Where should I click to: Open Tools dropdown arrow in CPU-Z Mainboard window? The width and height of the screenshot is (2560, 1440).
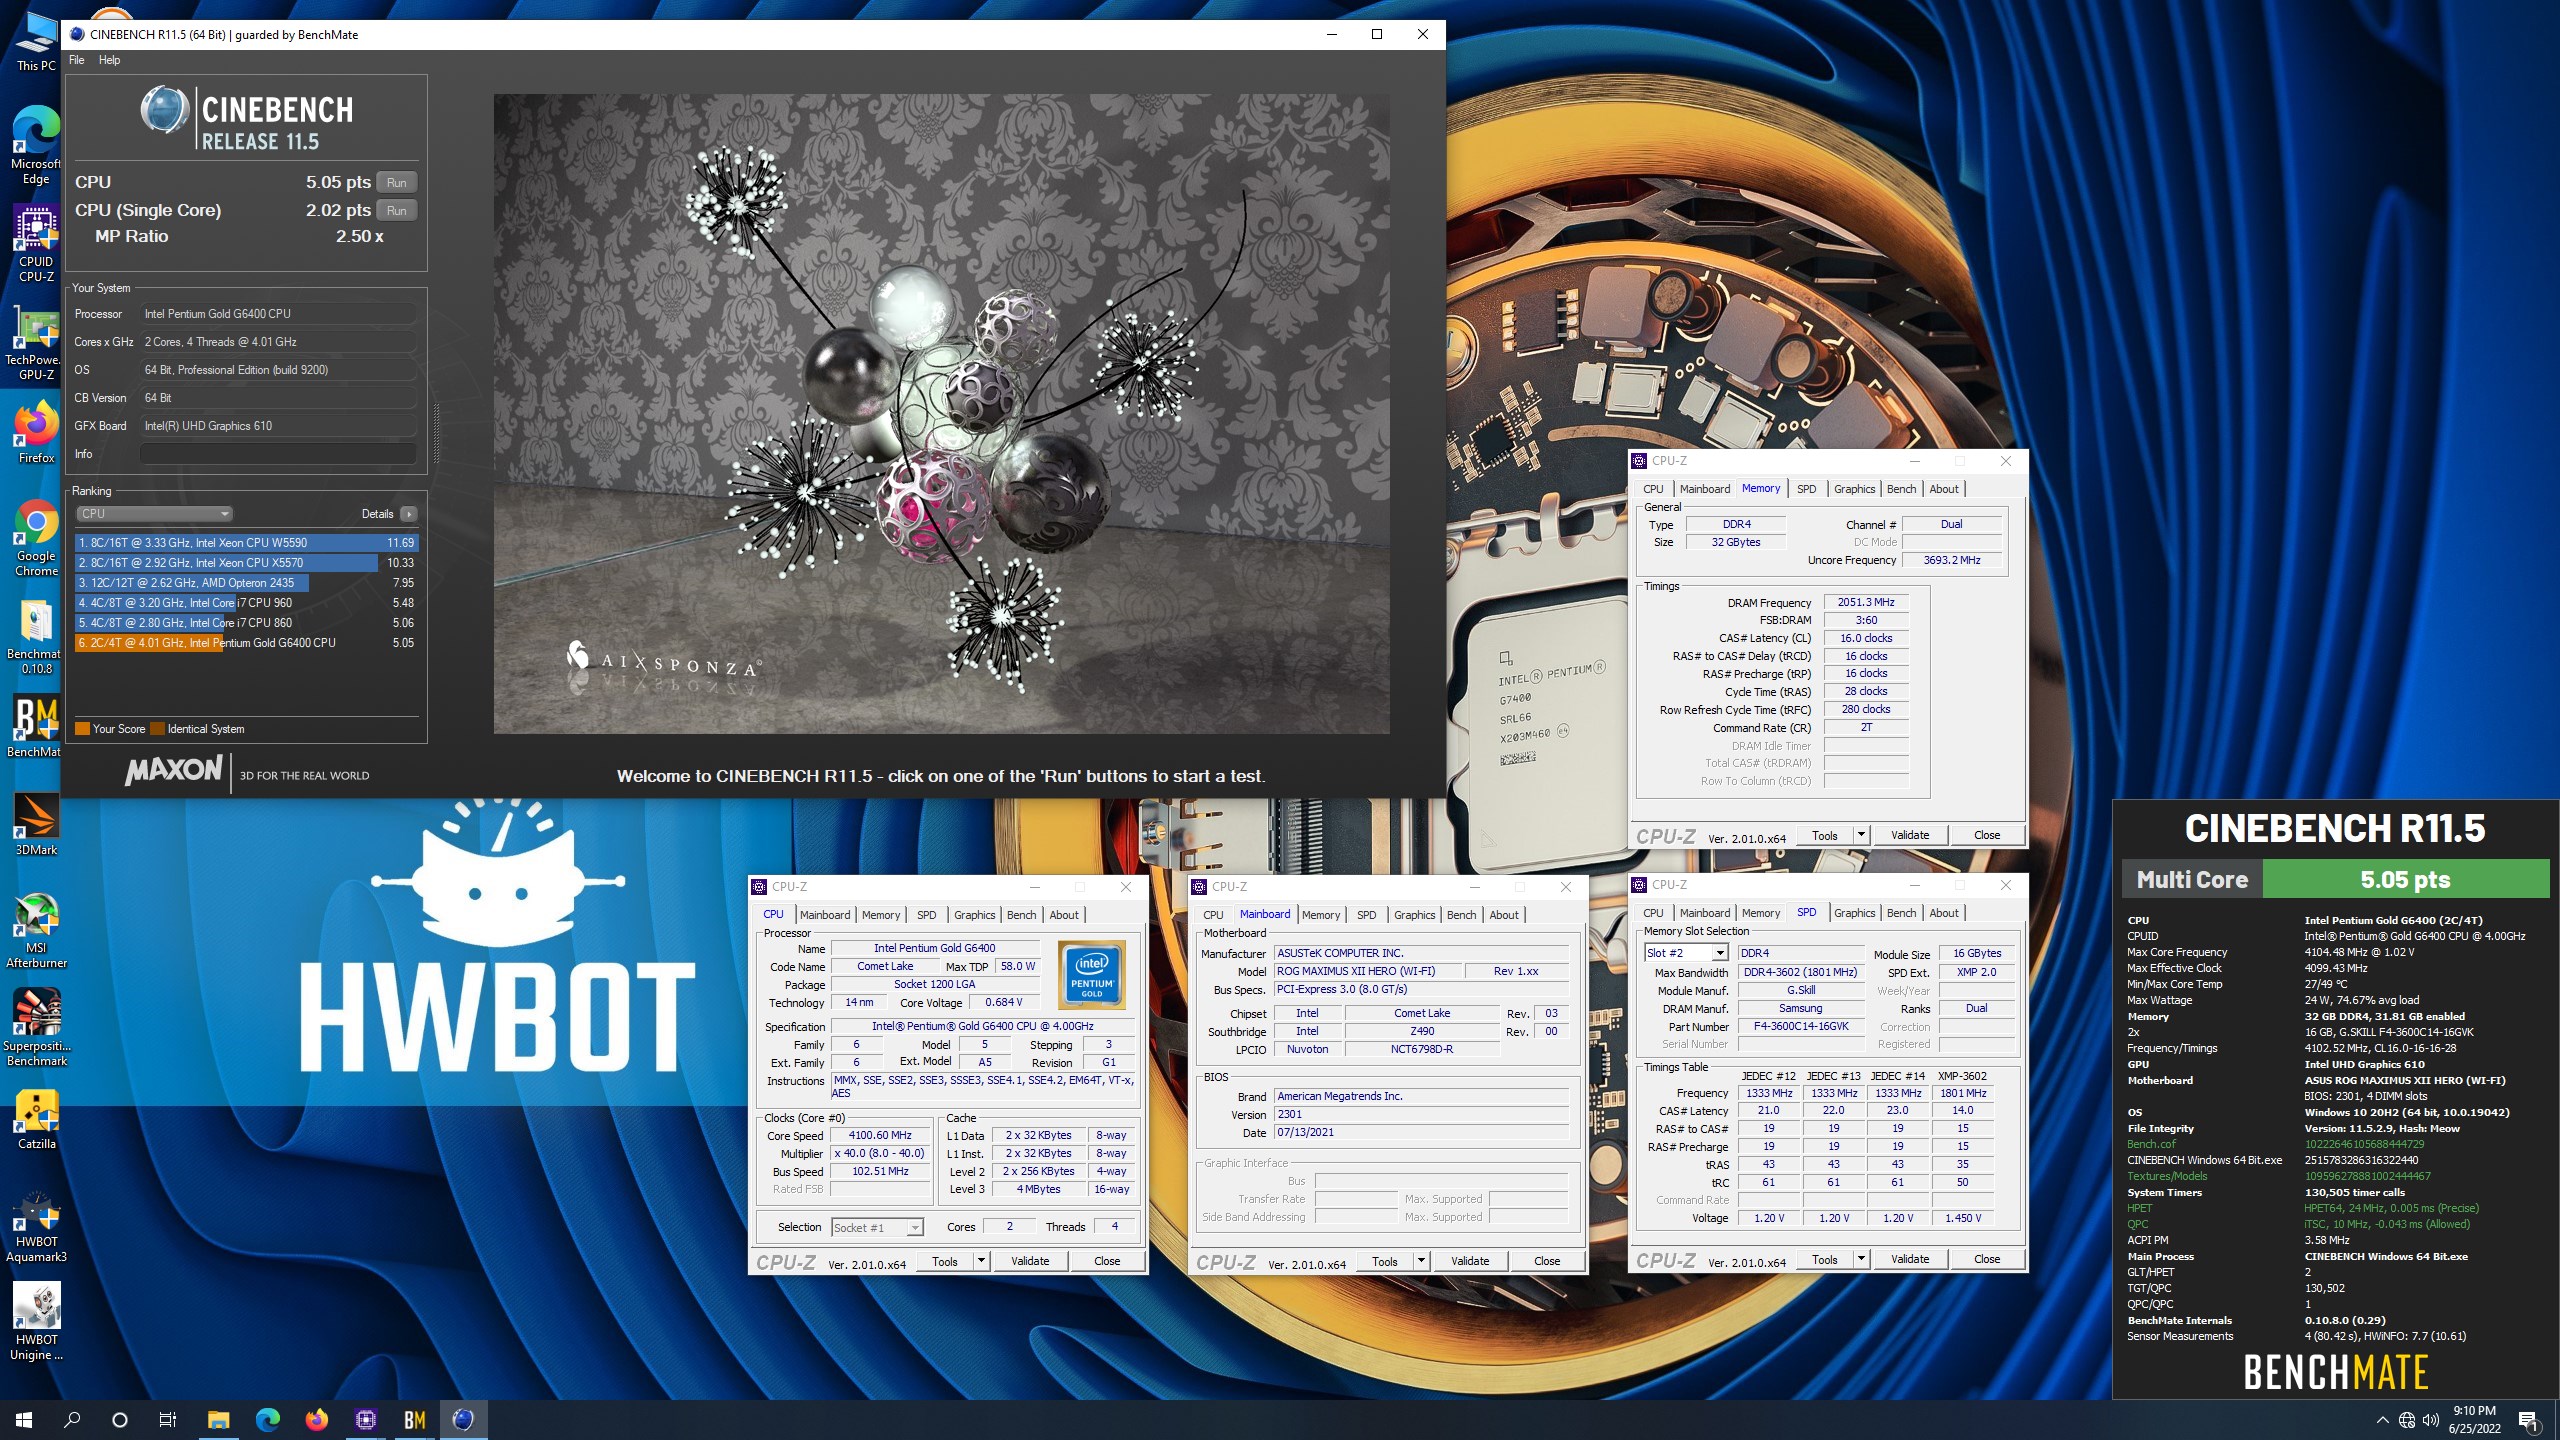click(x=1421, y=1261)
